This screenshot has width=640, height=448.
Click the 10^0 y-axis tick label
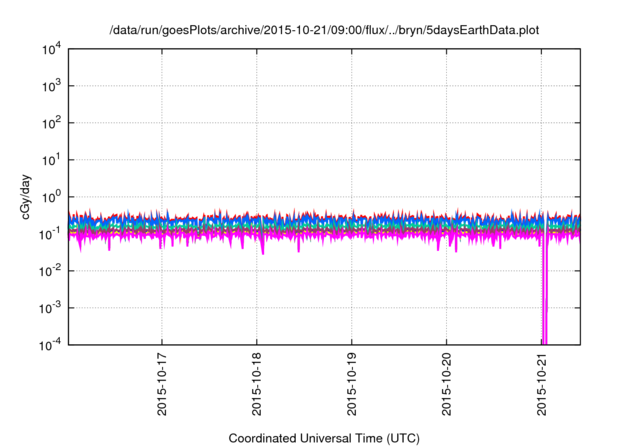[x=52, y=197]
